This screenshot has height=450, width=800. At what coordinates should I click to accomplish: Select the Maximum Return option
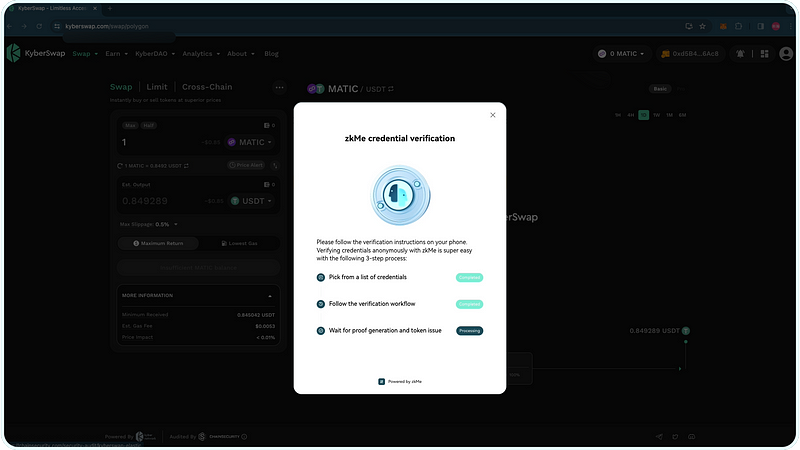click(x=158, y=243)
